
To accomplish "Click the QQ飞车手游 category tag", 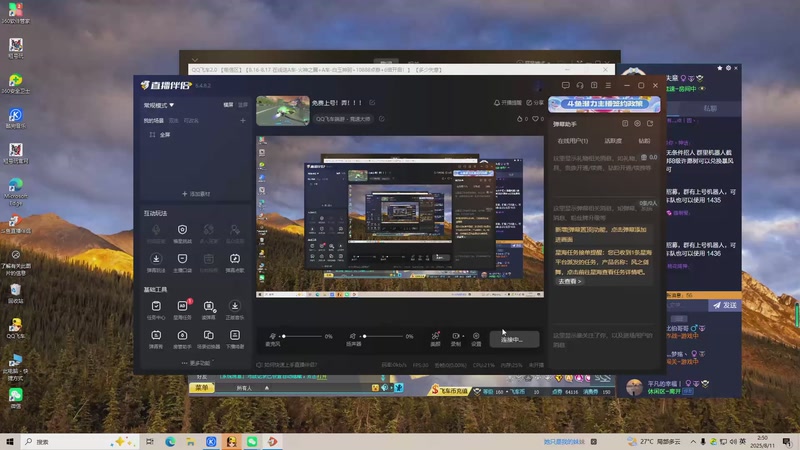I will pyautogui.click(x=343, y=119).
